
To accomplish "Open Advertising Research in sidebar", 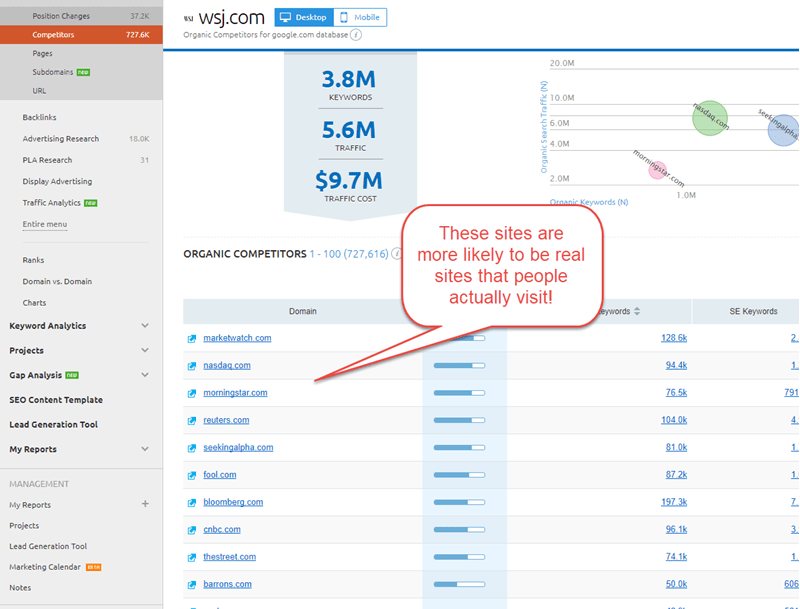I will tap(61, 139).
